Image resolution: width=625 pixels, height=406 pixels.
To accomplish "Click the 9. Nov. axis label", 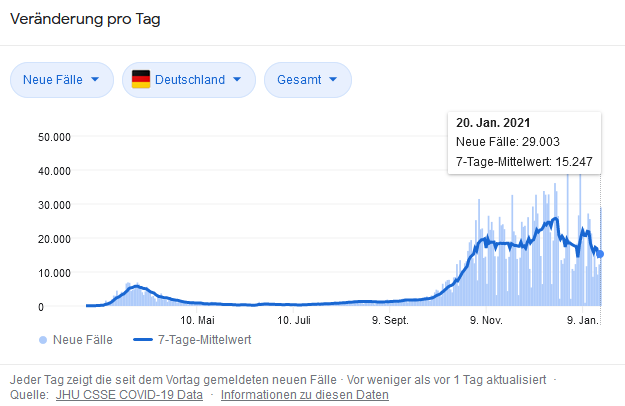I will pyautogui.click(x=486, y=321).
